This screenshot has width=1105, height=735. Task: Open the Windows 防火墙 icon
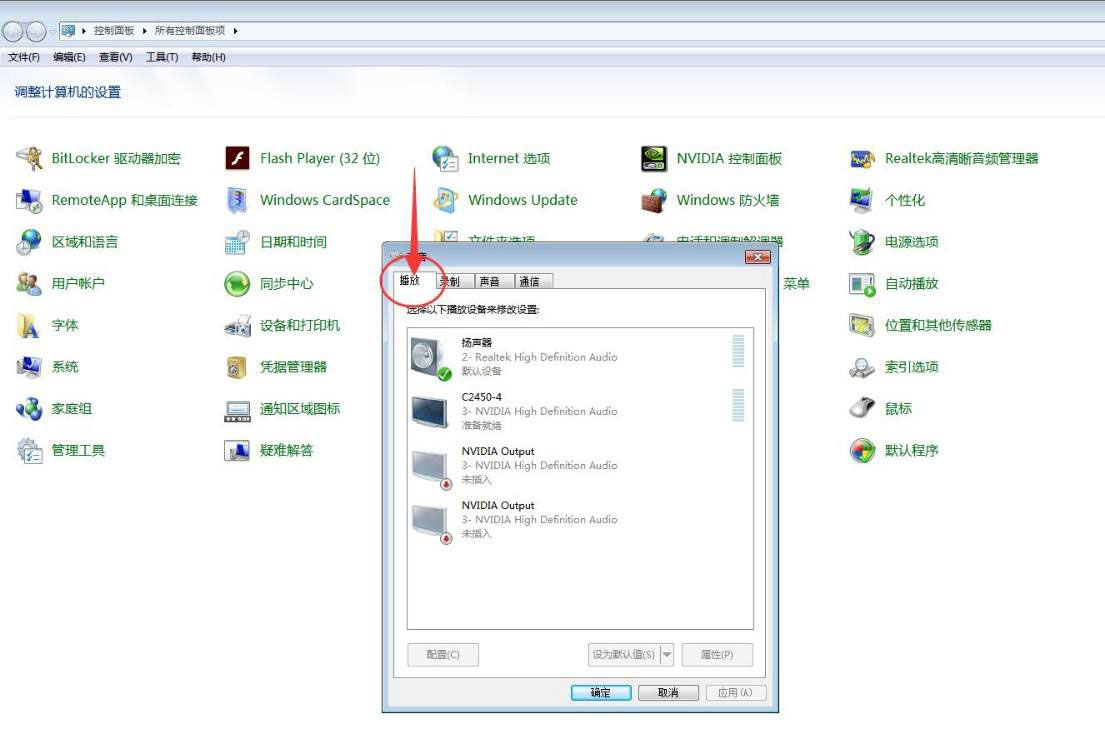pos(653,200)
